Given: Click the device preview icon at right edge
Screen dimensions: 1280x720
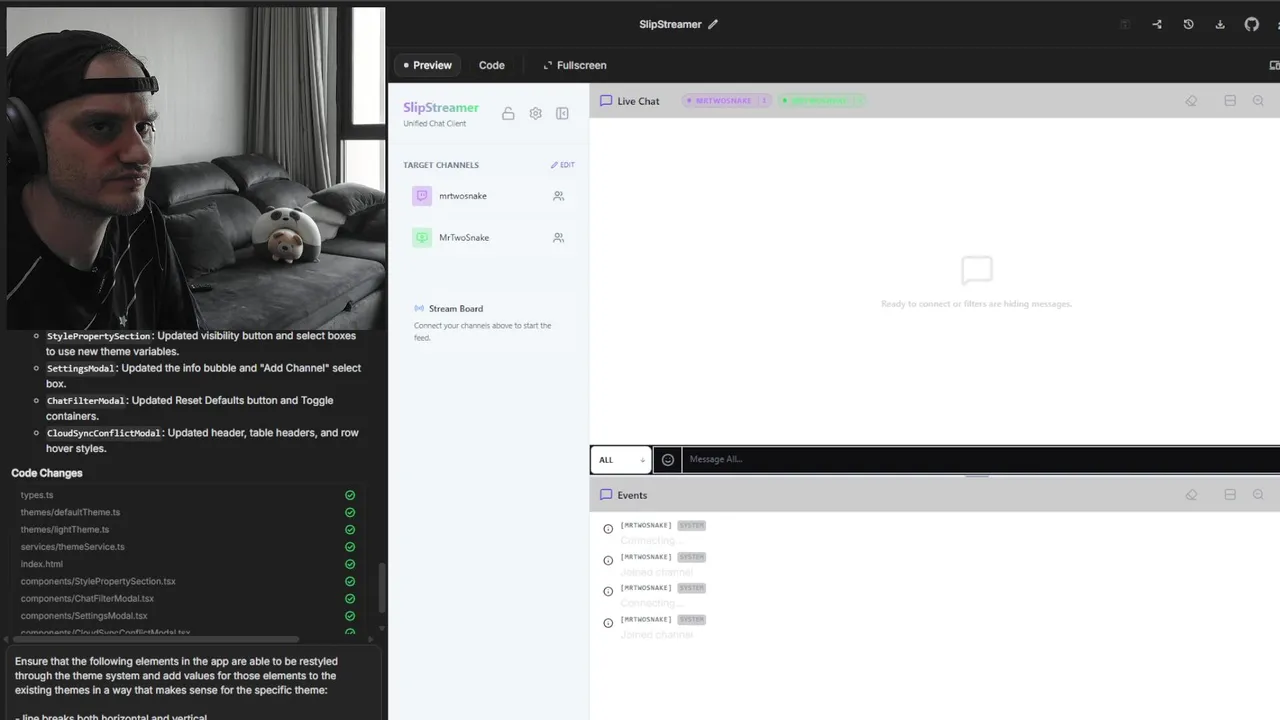Looking at the screenshot, I should [x=1274, y=65].
